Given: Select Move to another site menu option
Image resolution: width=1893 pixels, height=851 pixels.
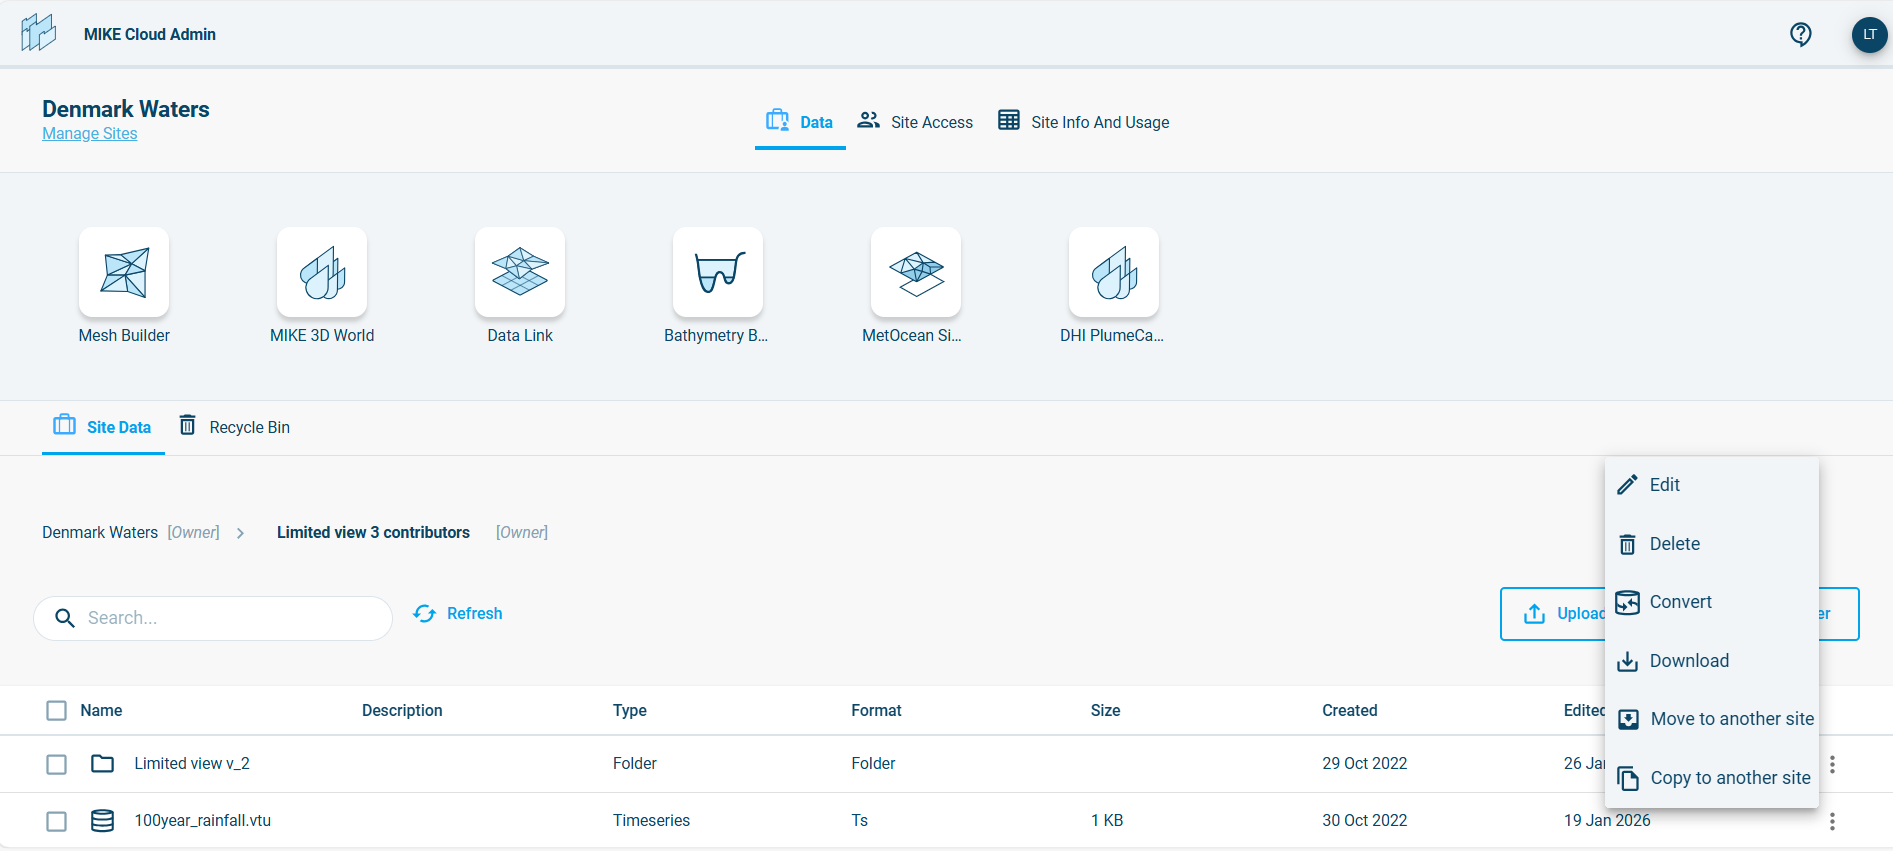Looking at the screenshot, I should pos(1731,719).
